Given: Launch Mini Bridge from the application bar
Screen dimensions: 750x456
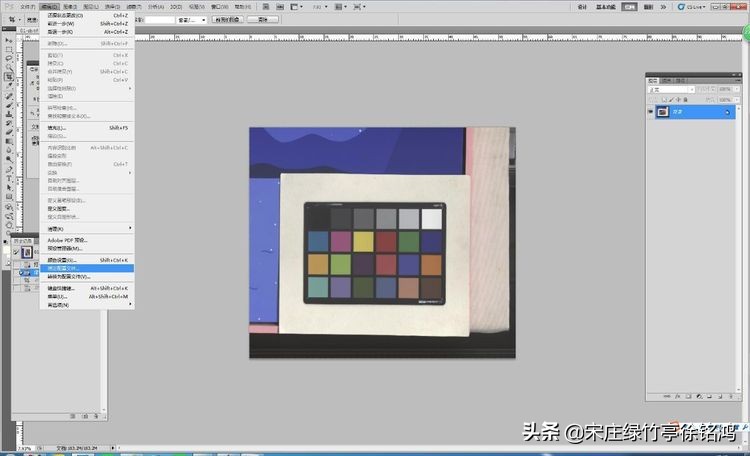Looking at the screenshot, I should click(x=280, y=7).
